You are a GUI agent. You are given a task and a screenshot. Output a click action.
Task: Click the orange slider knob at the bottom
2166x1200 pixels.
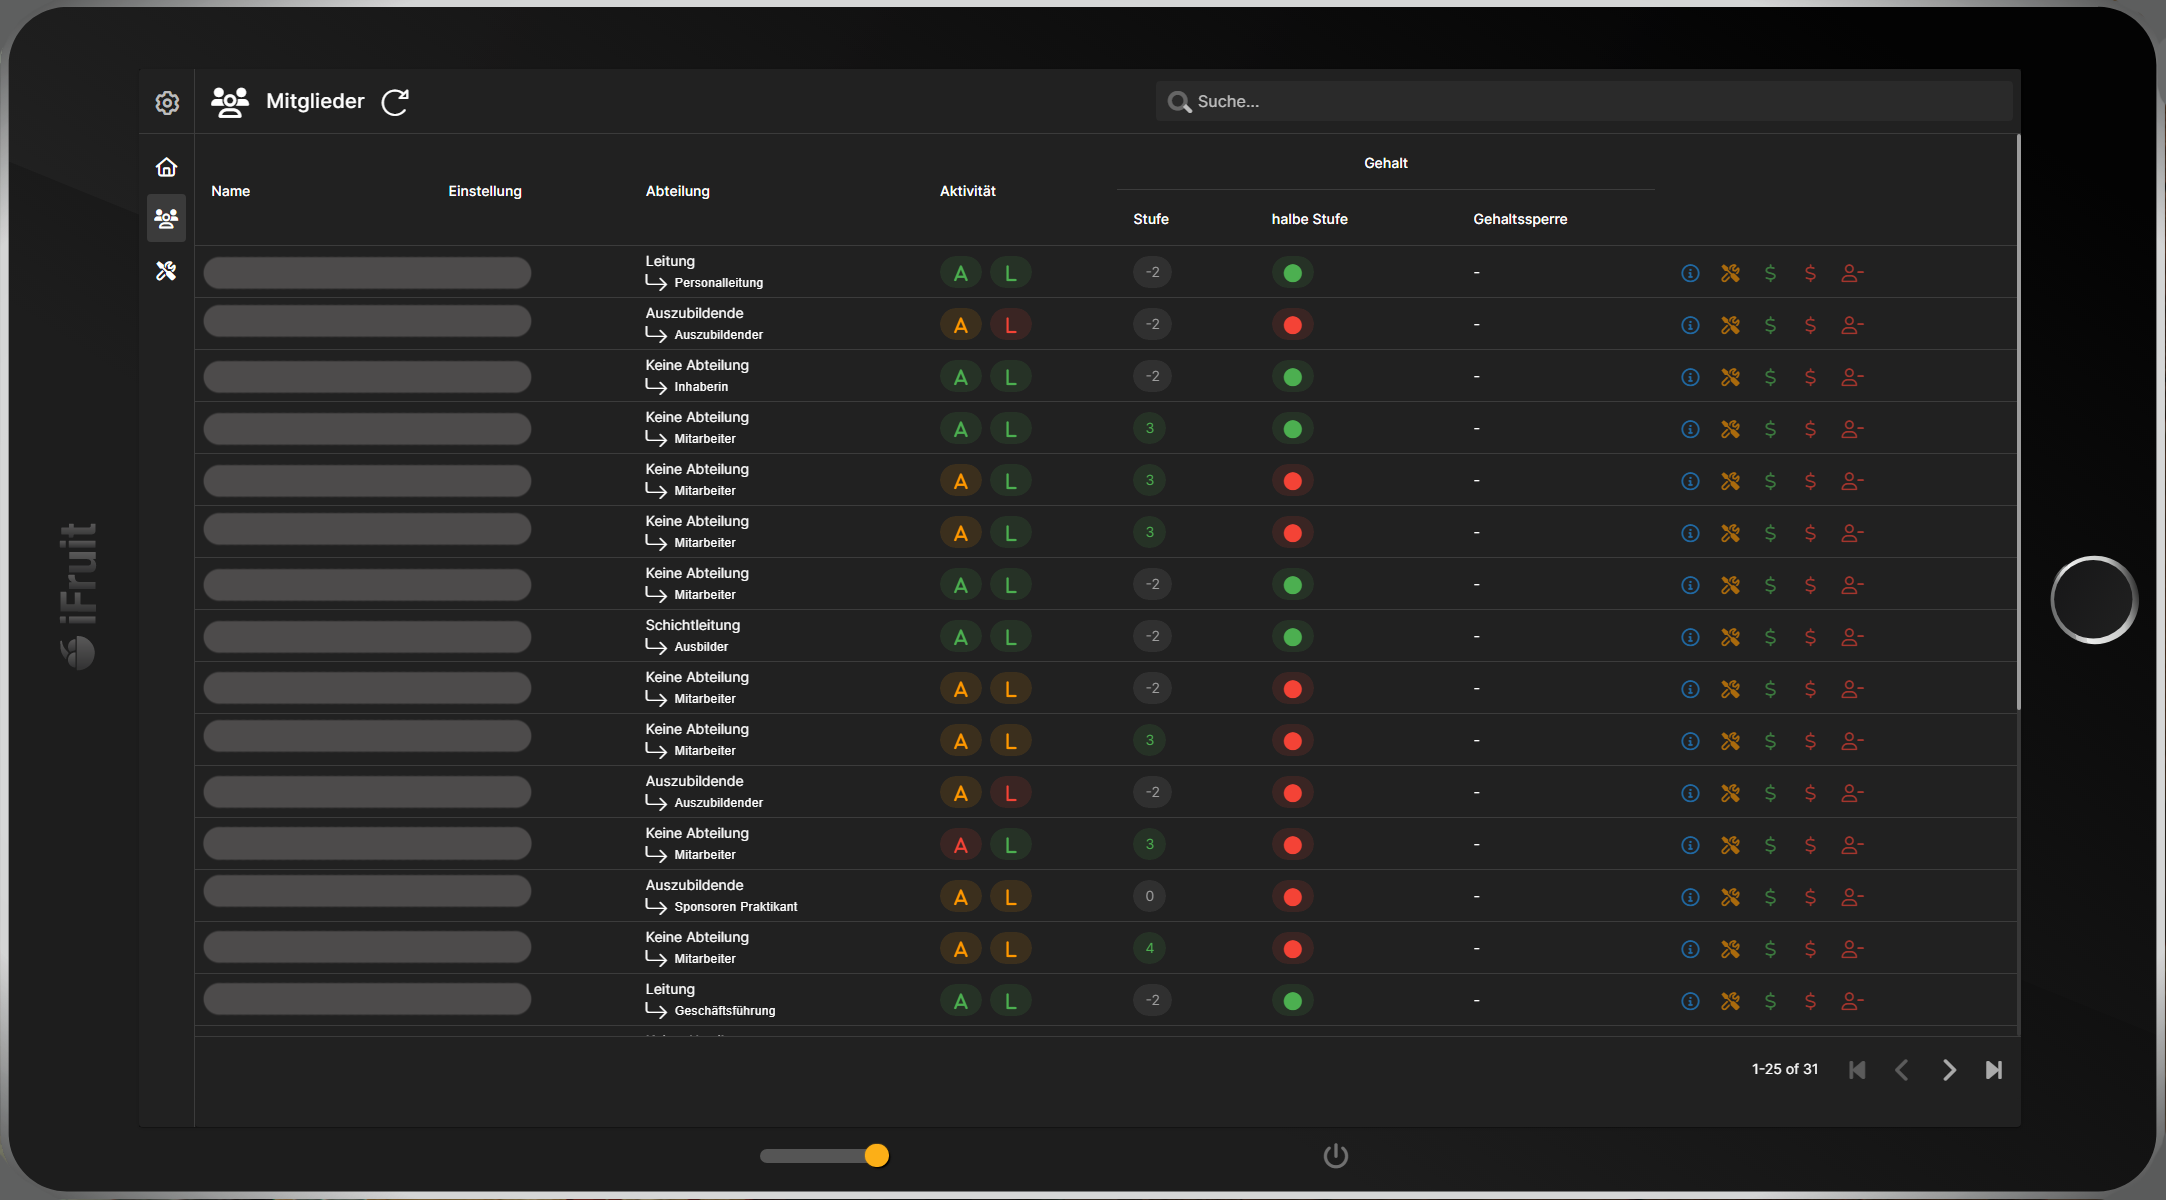coord(877,1156)
